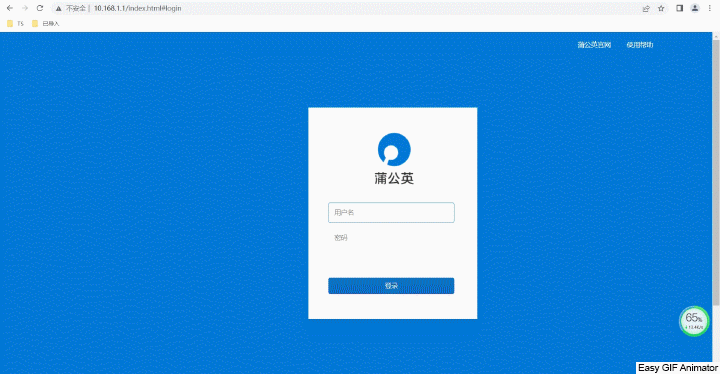Click the URL 10.168.1.1/index.html#login
The image size is (720, 374).
(137, 8)
